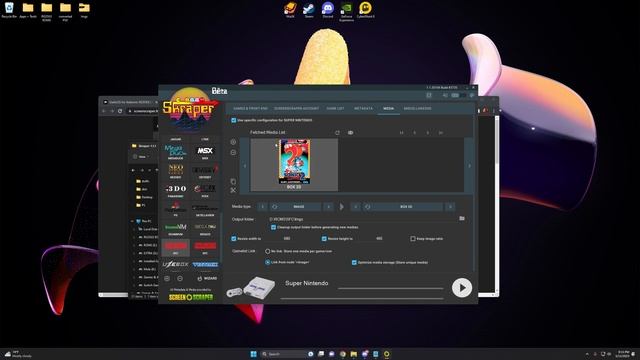Go to previous media type with left arrow
The height and width of the screenshot is (360, 640).
(262, 207)
